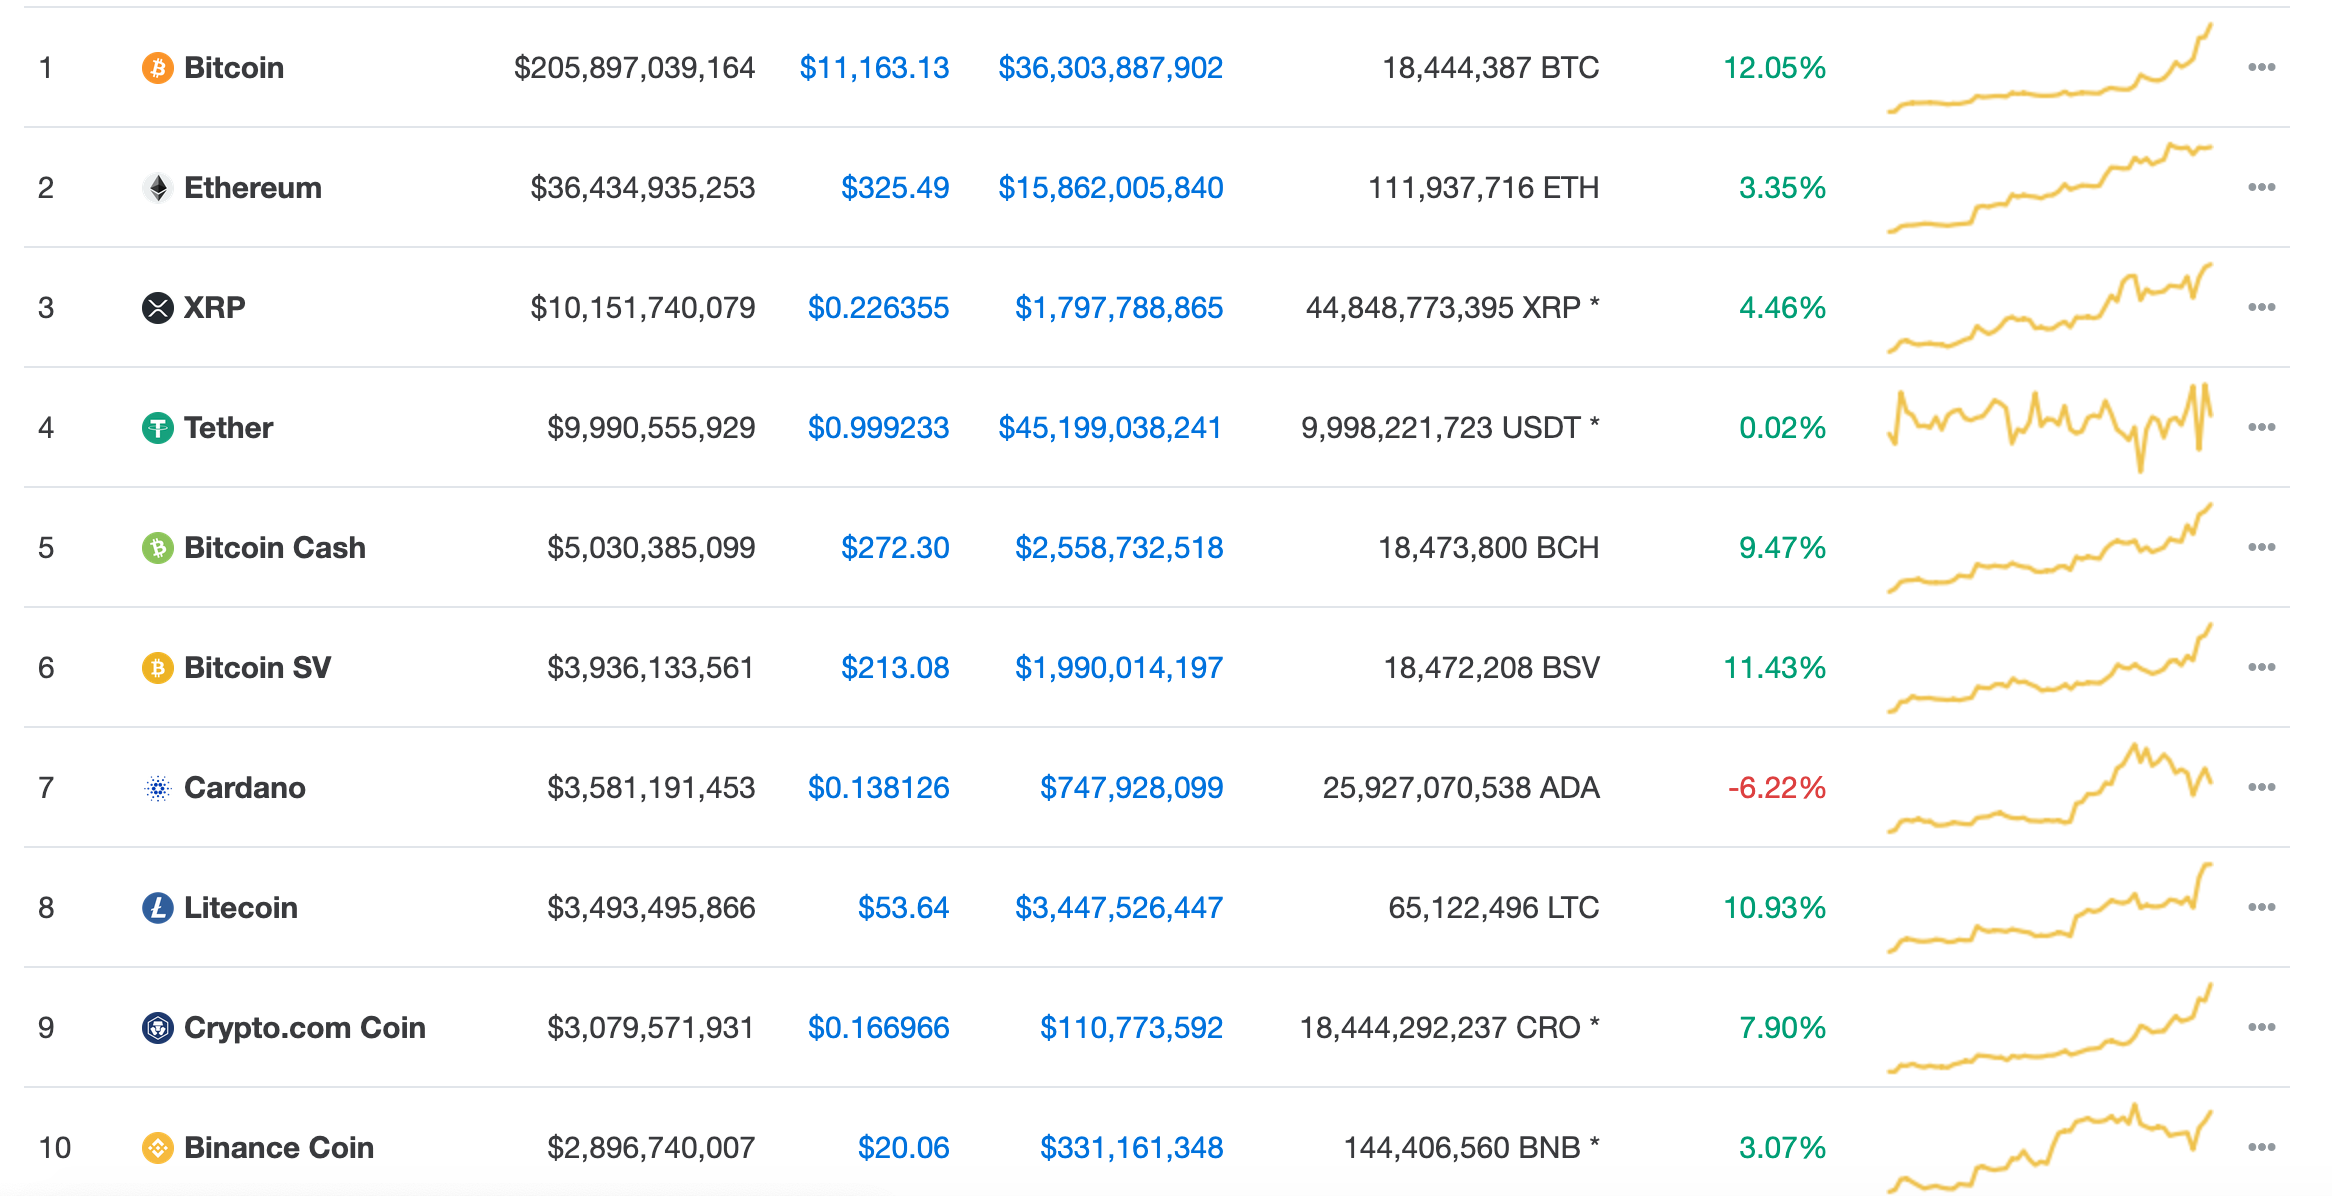2332x1196 pixels.
Task: Click the Tether logo icon
Action: [x=157, y=428]
